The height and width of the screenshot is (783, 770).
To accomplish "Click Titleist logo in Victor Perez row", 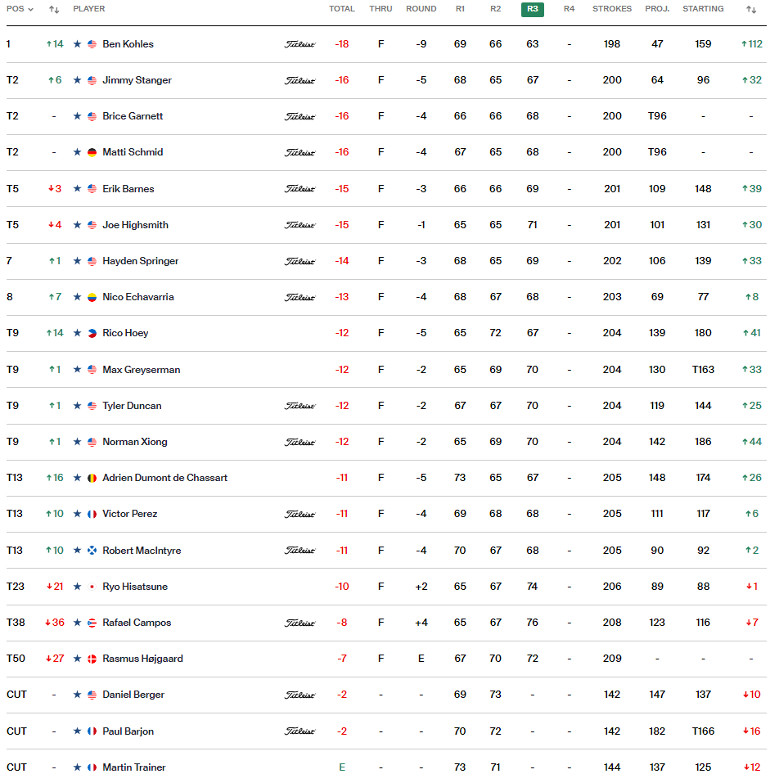I will pyautogui.click(x=300, y=514).
